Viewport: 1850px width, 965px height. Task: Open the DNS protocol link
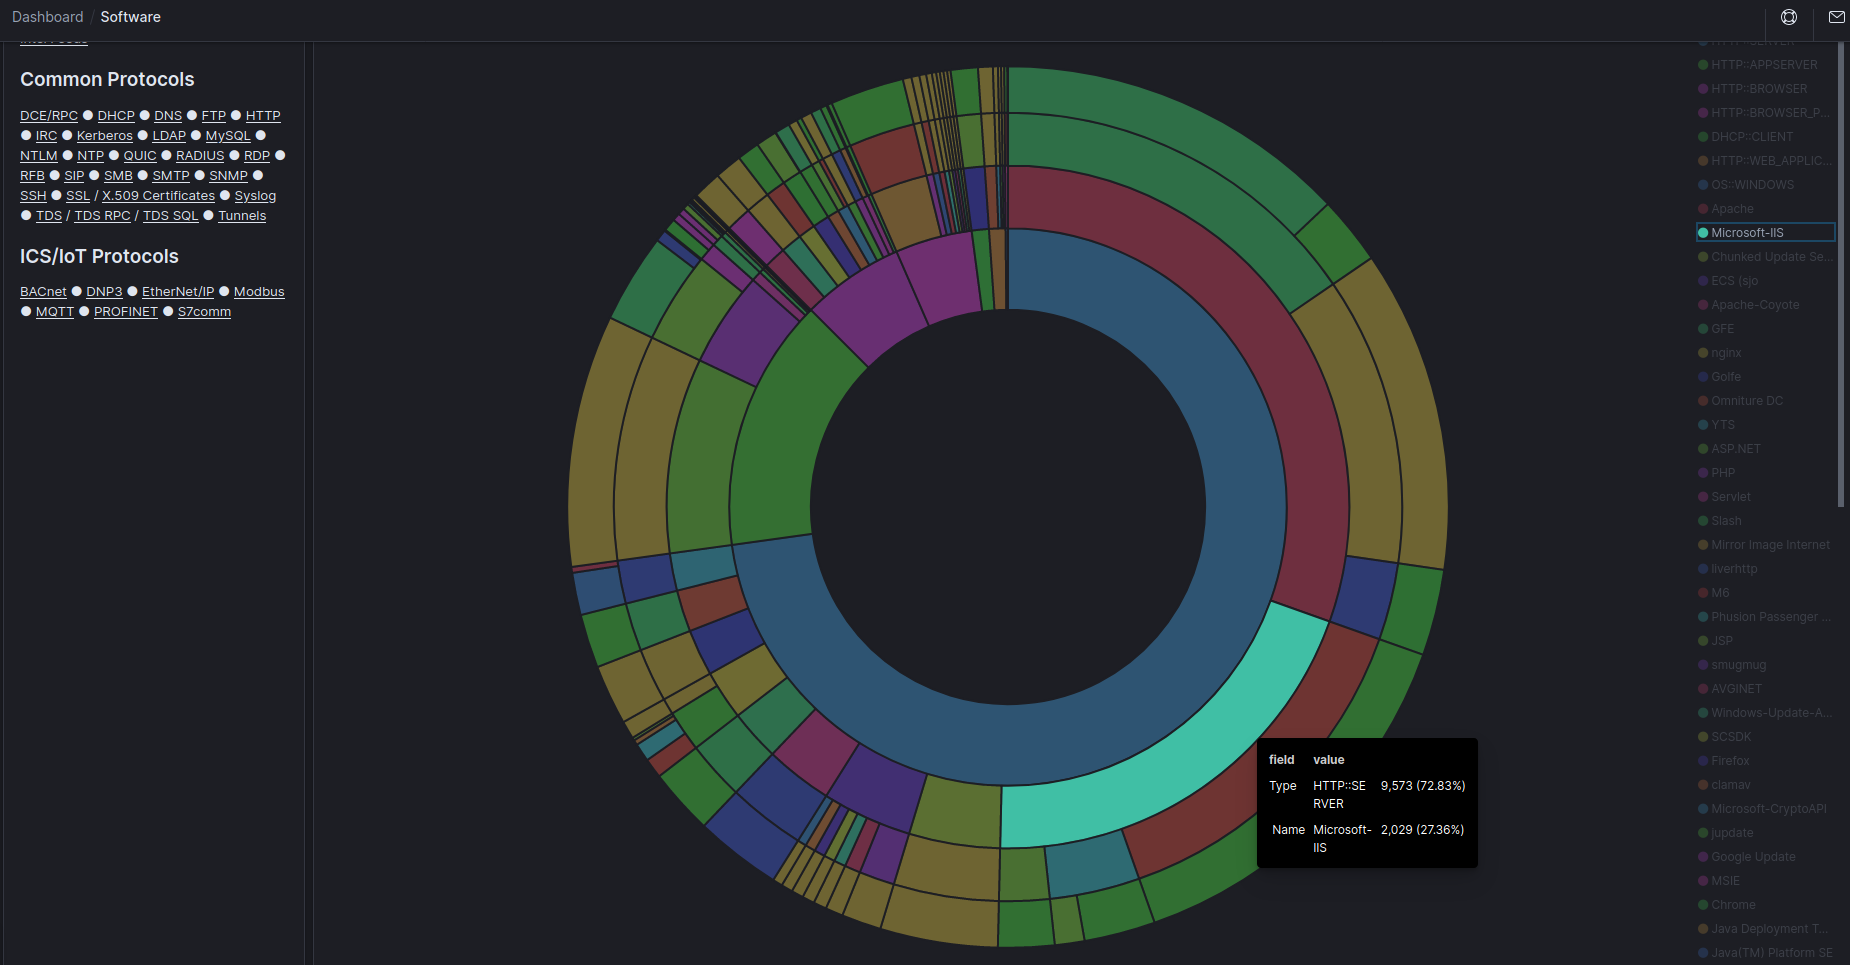pyautogui.click(x=167, y=115)
